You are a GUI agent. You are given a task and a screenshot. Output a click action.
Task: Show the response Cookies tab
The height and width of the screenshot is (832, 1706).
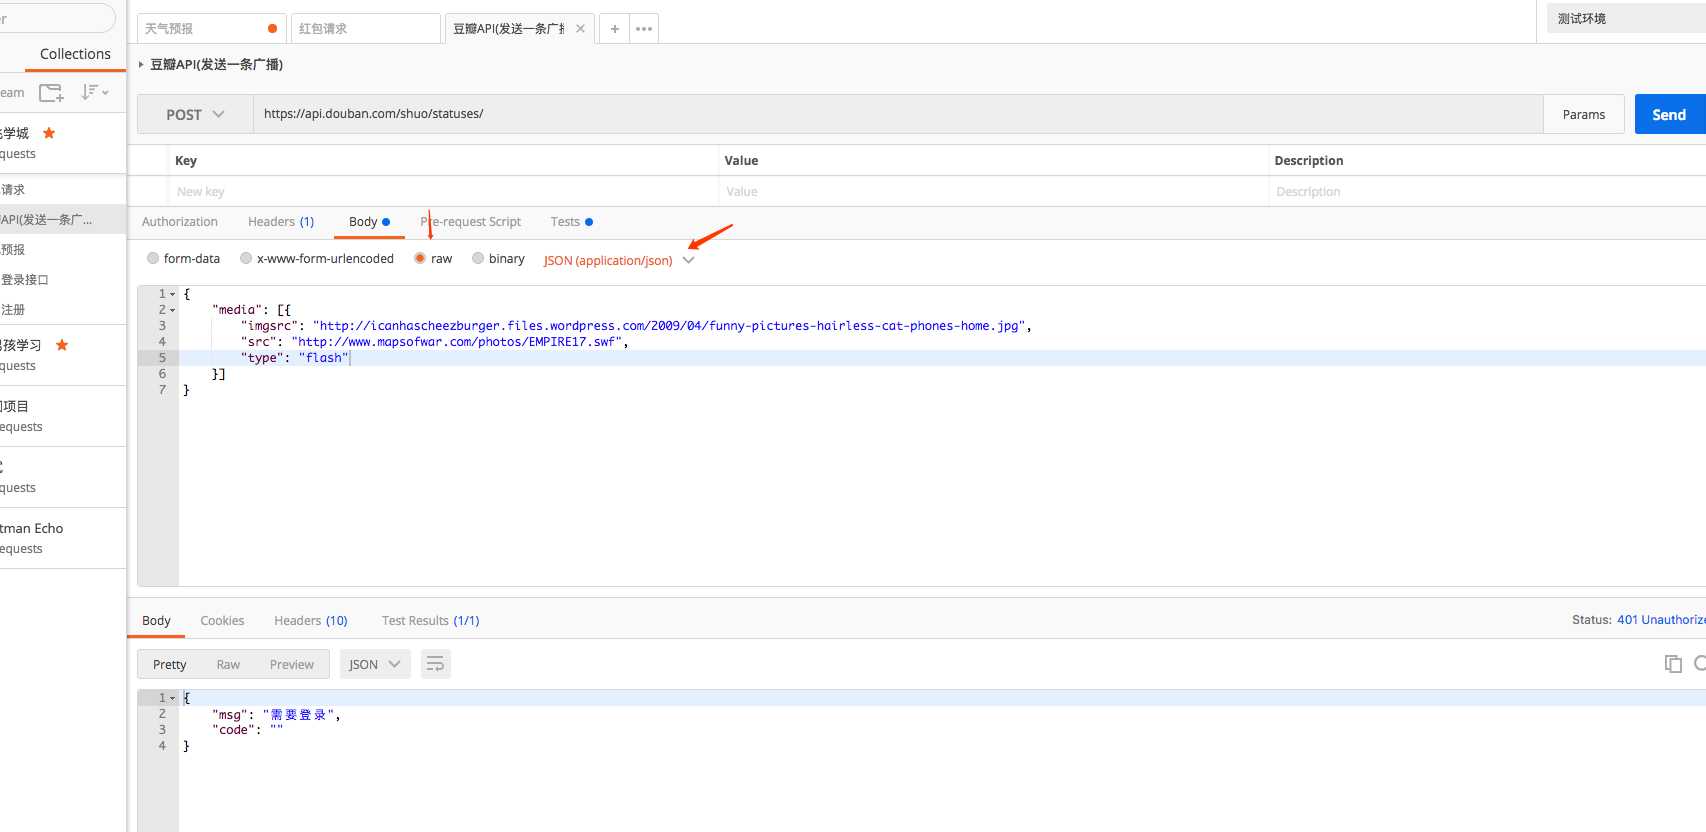point(222,620)
